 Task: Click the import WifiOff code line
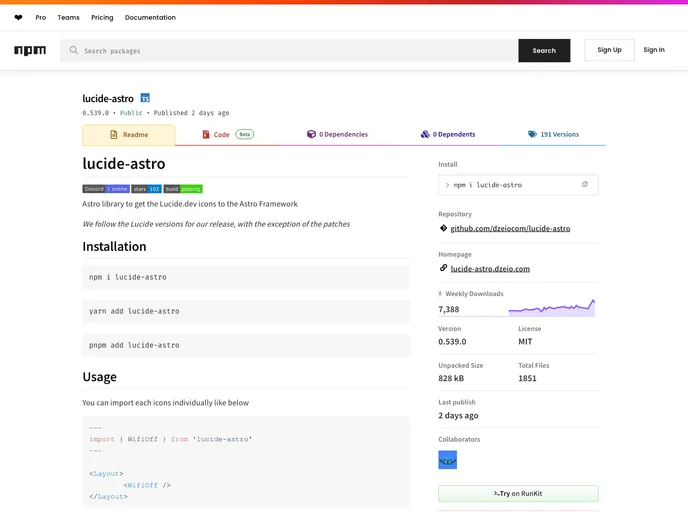171,439
